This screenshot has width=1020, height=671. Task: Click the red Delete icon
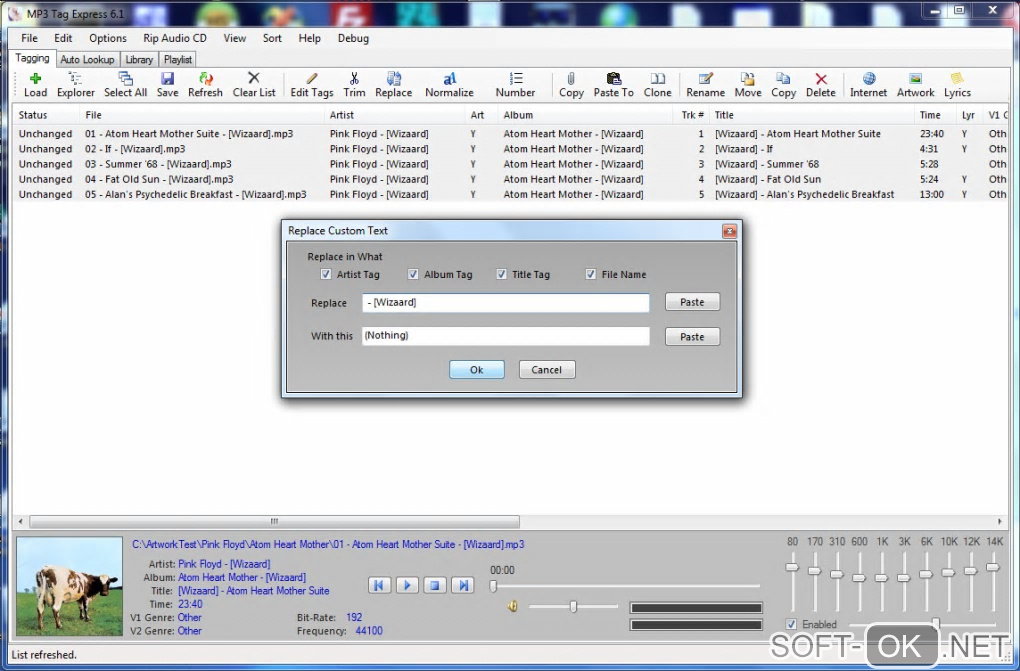click(x=821, y=85)
